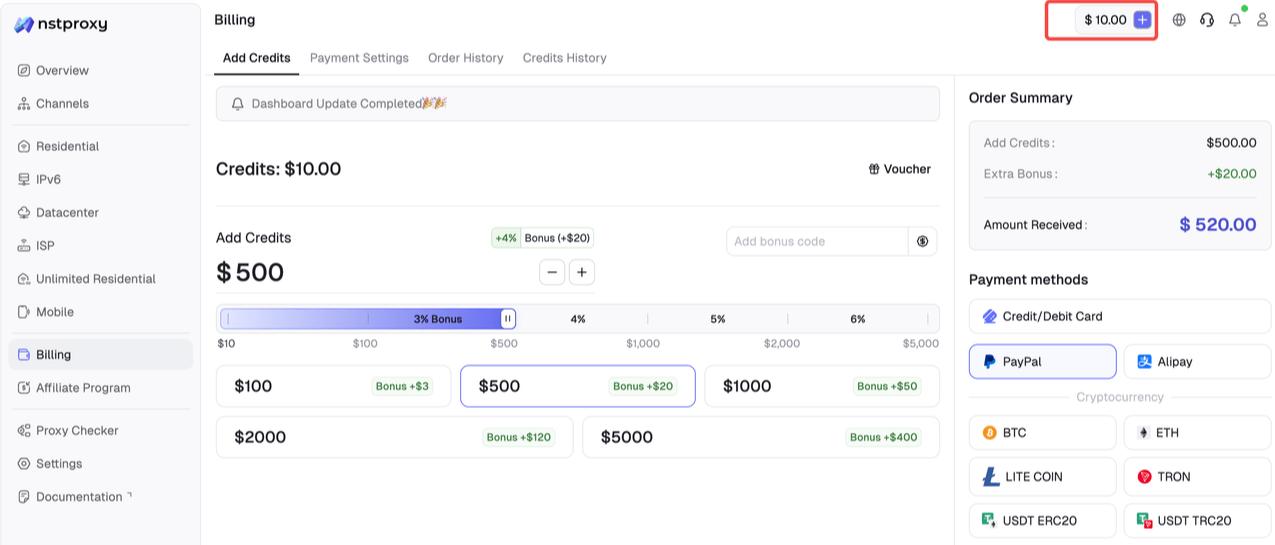The width and height of the screenshot is (1275, 545).
Task: Click the 6% segment on bonus slider
Action: point(858,319)
